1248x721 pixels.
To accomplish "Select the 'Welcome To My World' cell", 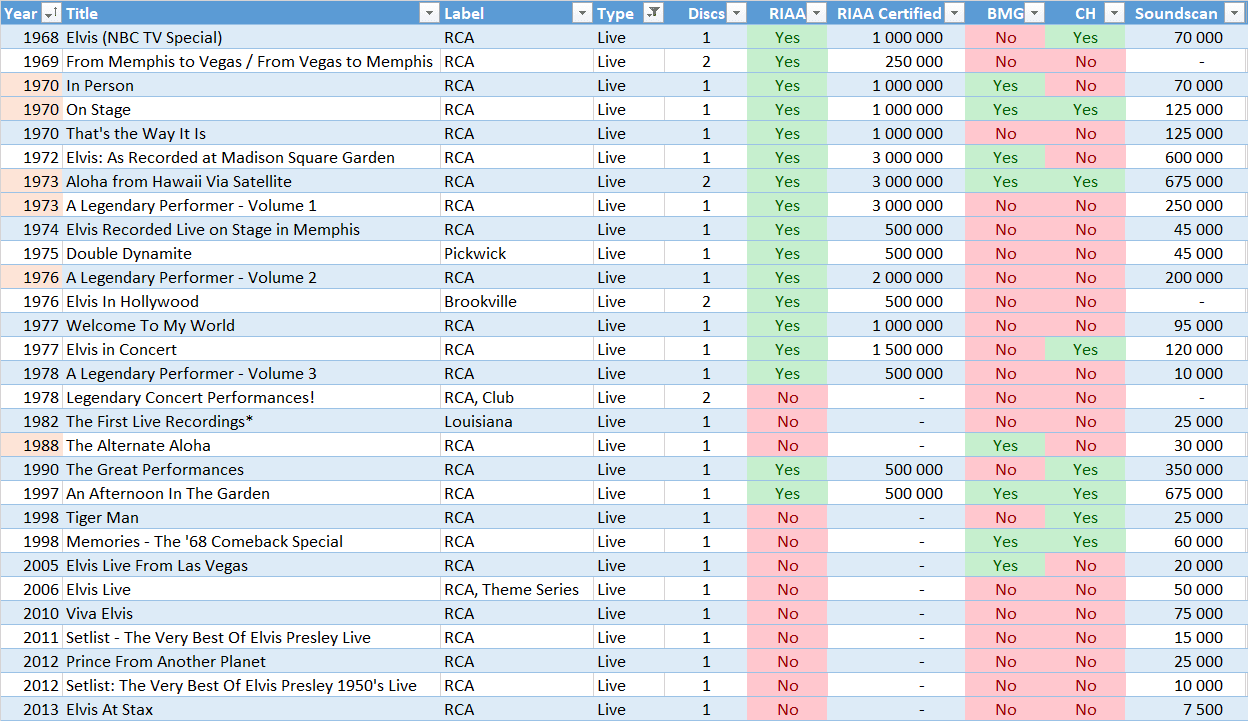I will pos(251,325).
